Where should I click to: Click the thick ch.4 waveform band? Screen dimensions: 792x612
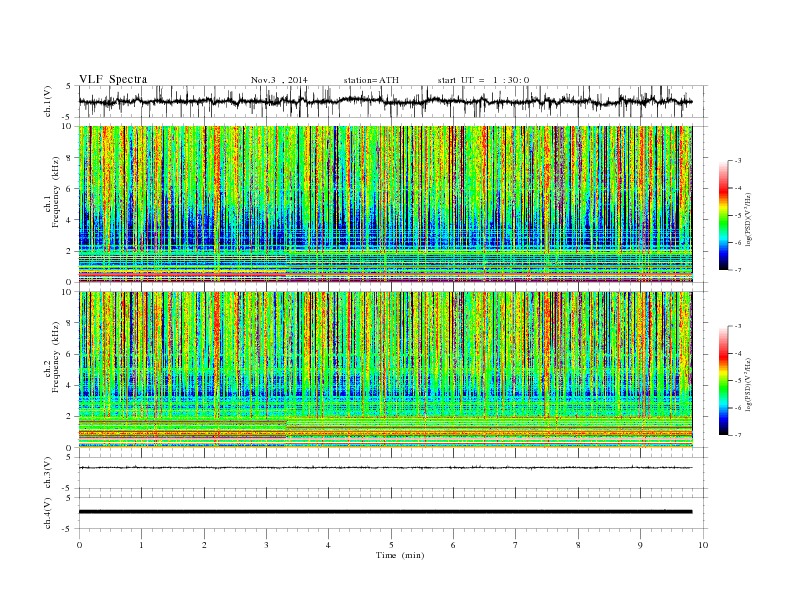coord(385,512)
